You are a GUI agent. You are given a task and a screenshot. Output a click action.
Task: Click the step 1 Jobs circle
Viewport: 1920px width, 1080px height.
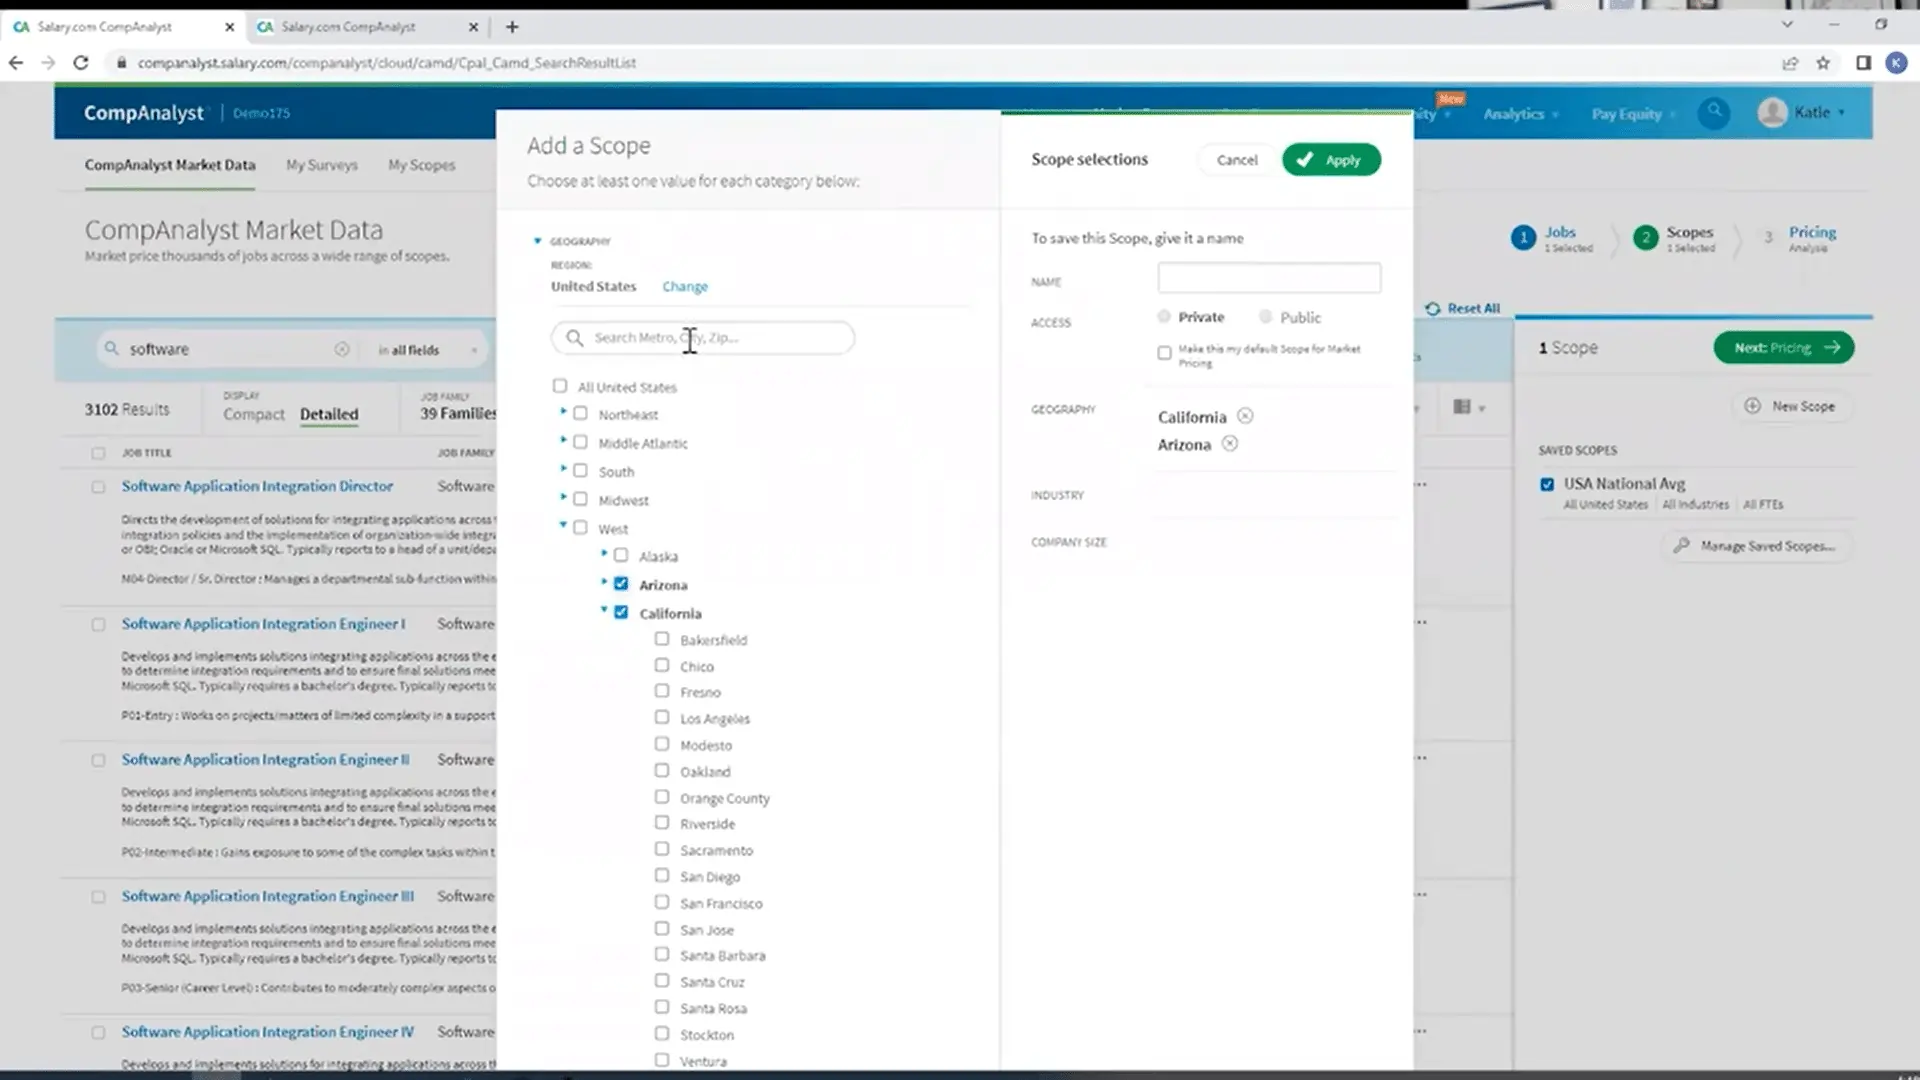point(1523,238)
